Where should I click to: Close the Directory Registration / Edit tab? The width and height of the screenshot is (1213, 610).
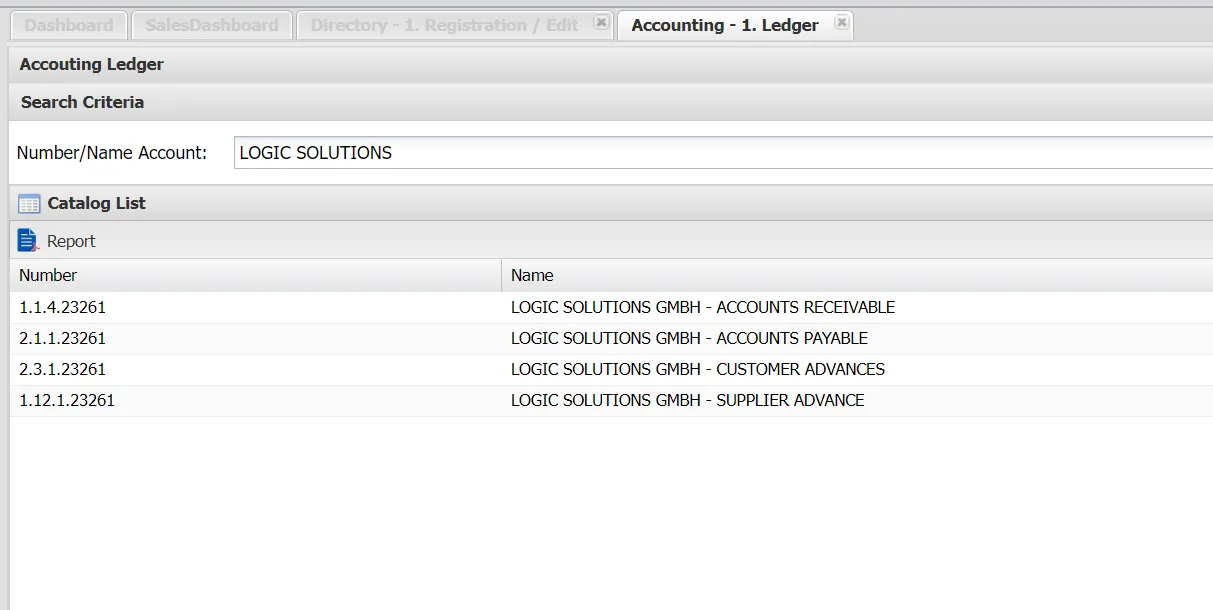600,22
